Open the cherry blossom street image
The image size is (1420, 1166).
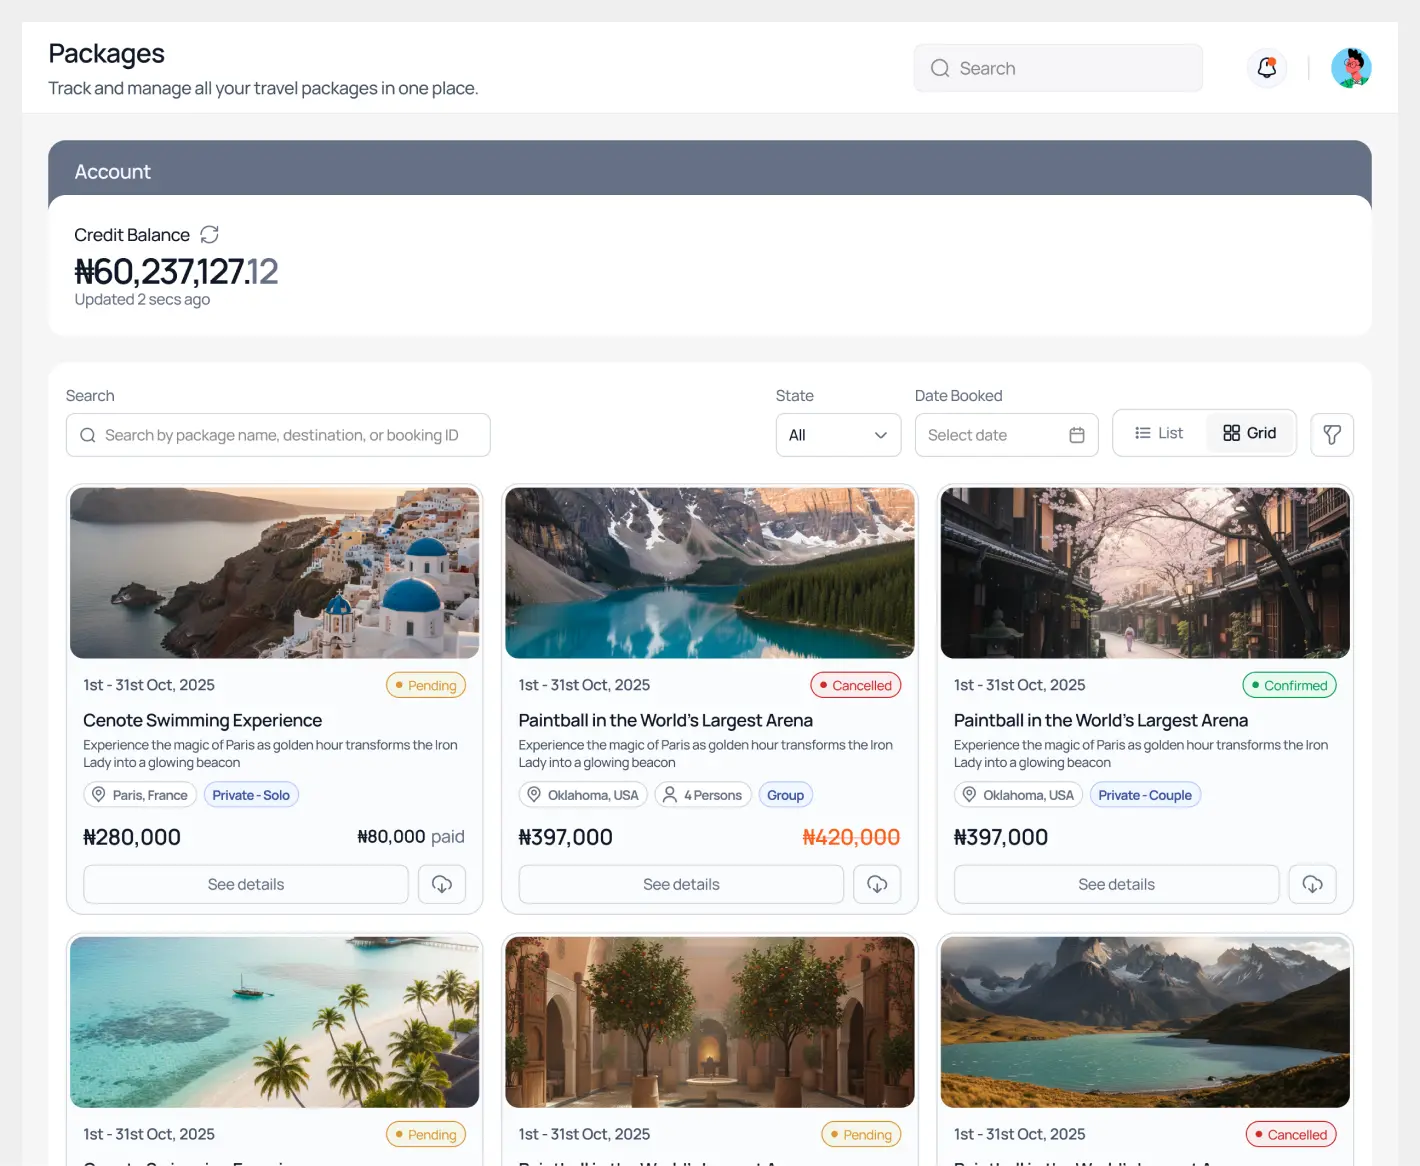1145,573
